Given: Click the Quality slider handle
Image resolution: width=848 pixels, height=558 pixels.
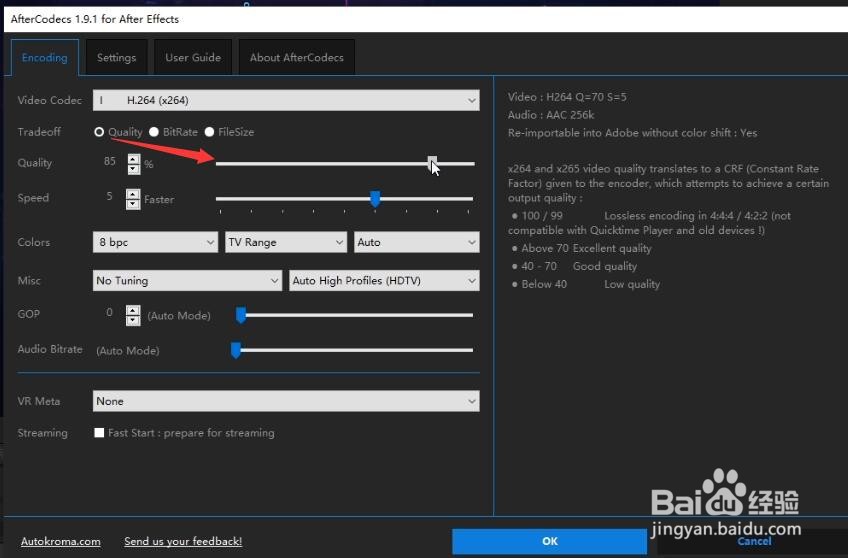Looking at the screenshot, I should [432, 163].
